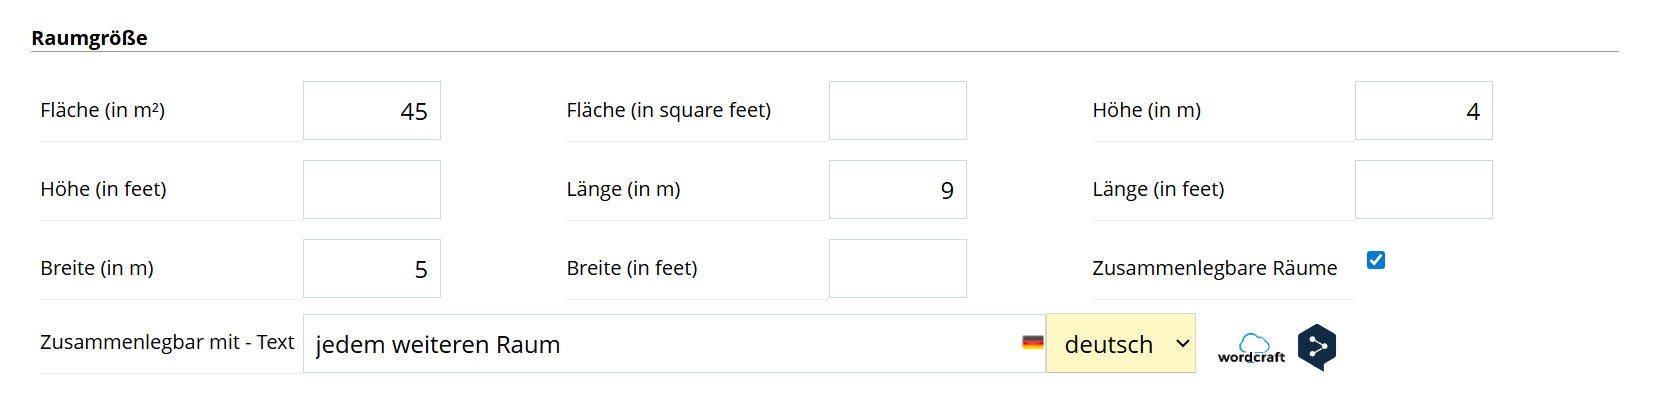Click the Fläche (in m²) field
The height and width of the screenshot is (404, 1678).
[x=372, y=111]
